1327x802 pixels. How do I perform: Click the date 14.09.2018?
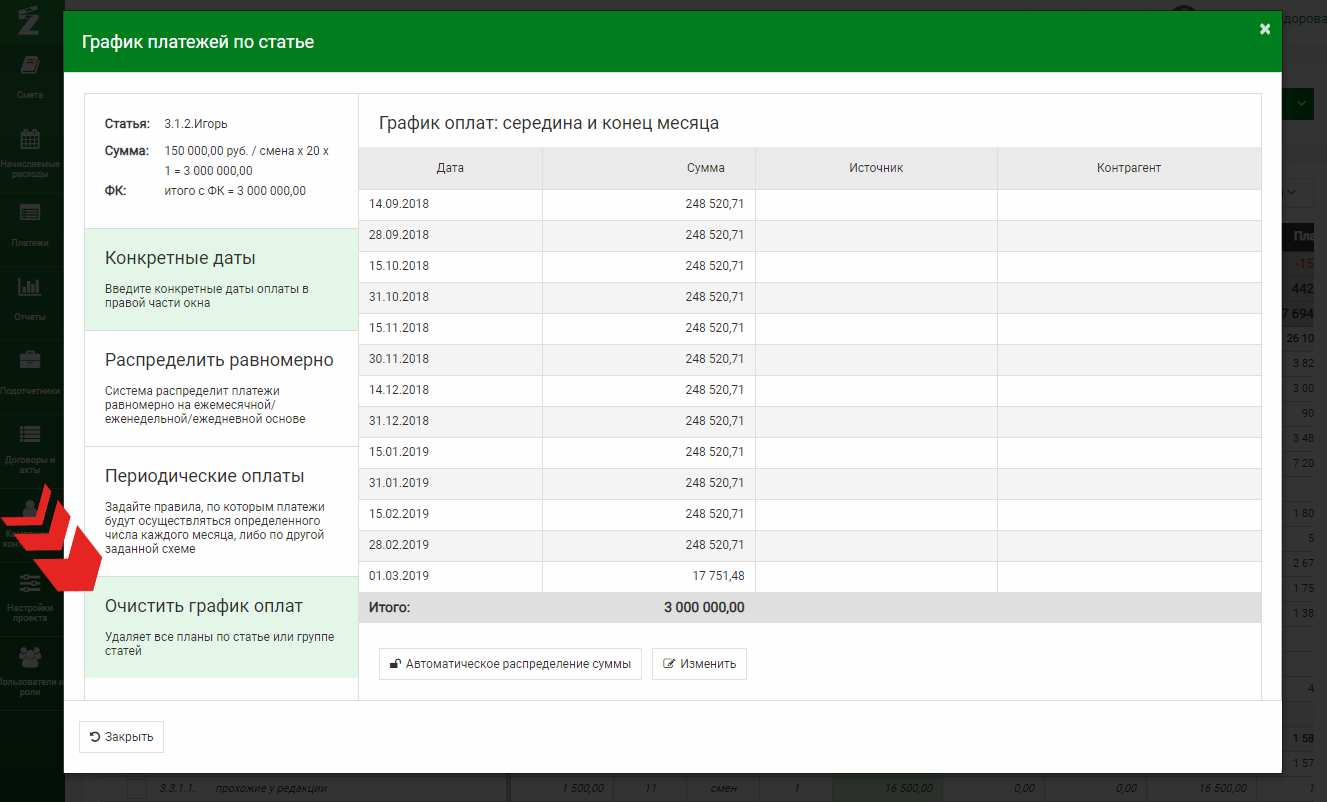tap(399, 204)
